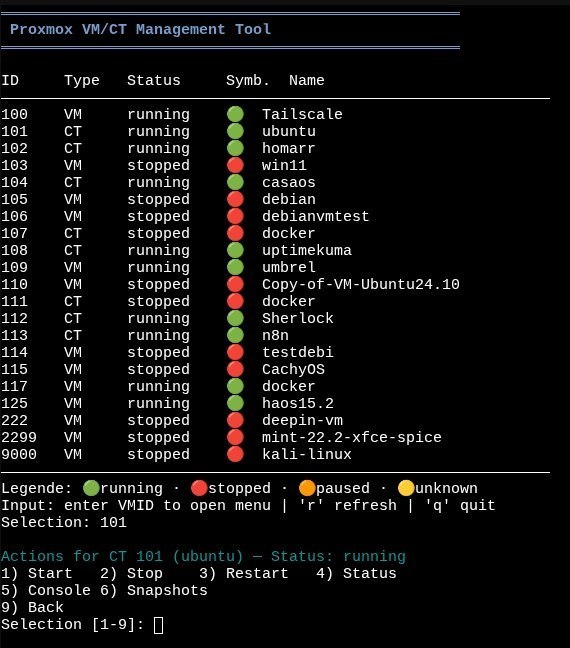Image resolution: width=570 pixels, height=648 pixels.
Task: Select the name uptimekuma
Action: 307,250
